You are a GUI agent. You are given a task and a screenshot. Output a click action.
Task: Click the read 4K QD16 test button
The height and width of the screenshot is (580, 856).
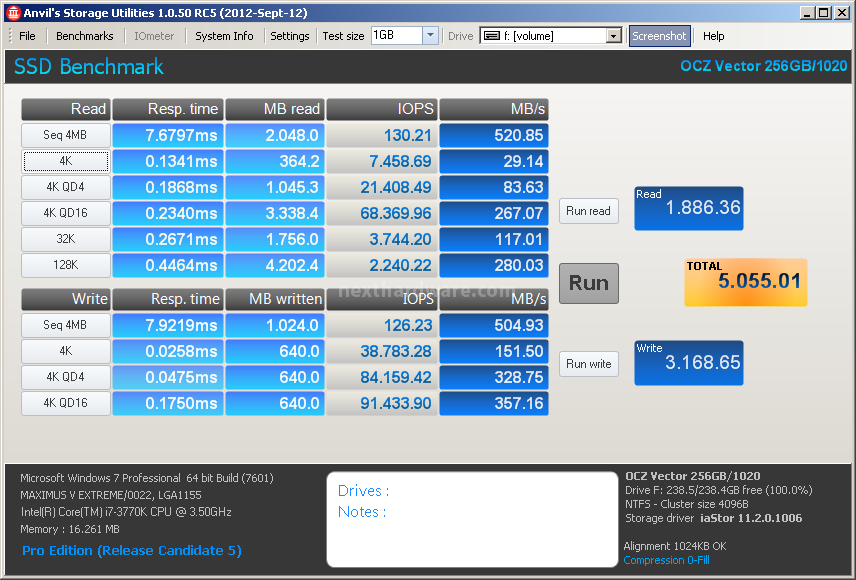coord(66,213)
